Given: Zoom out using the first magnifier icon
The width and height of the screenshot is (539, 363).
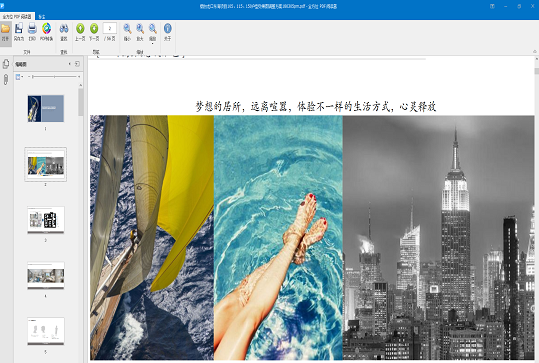Looking at the screenshot, I should [x=127, y=32].
